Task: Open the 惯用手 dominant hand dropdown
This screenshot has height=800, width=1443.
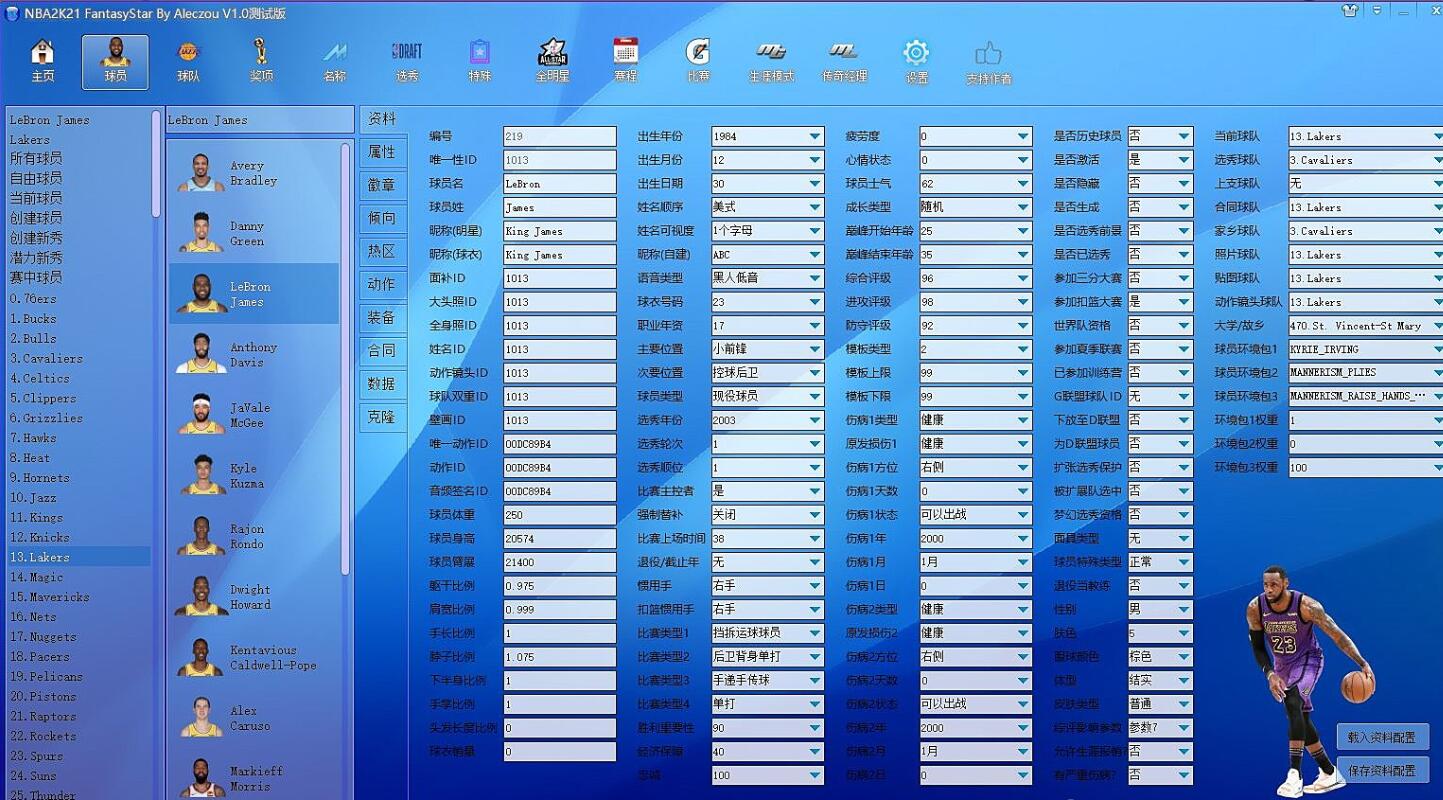Action: (767, 586)
